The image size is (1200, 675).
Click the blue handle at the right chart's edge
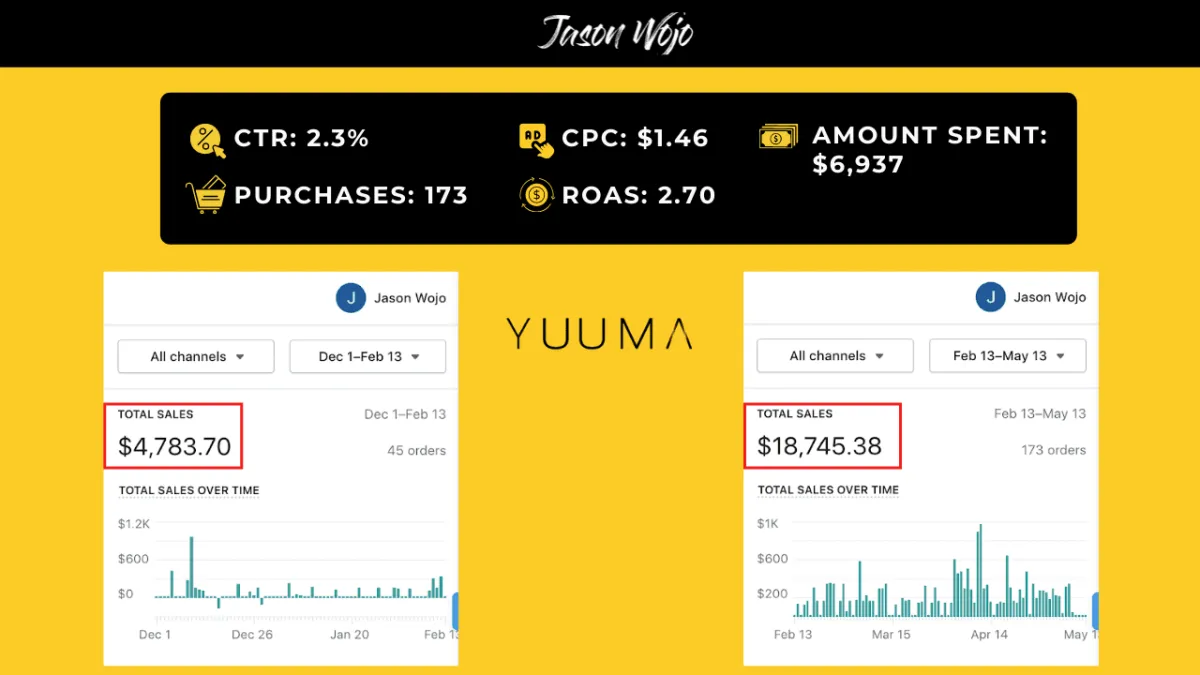tap(1095, 612)
